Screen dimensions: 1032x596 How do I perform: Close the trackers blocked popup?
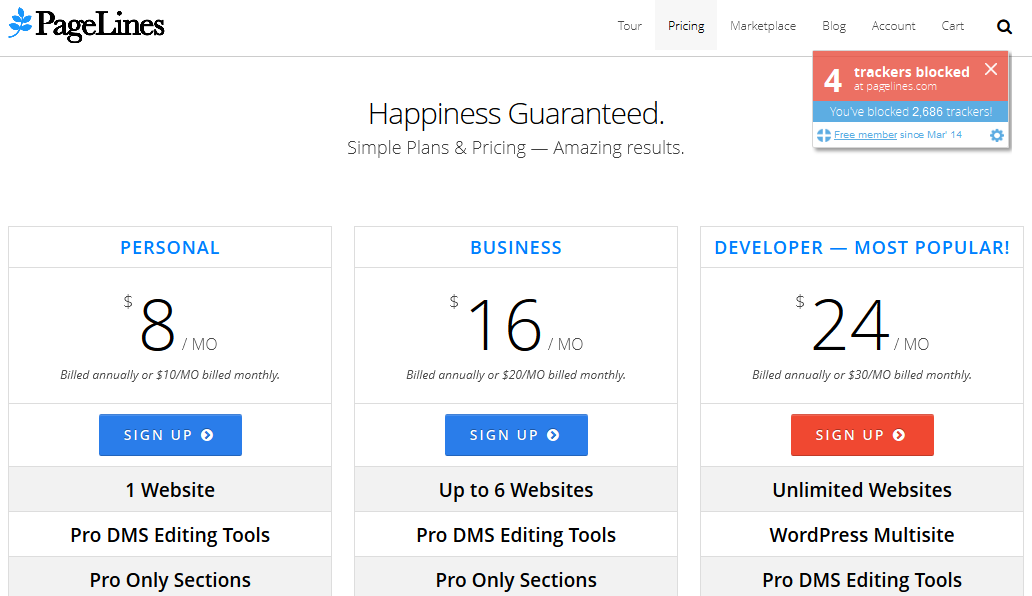[990, 69]
